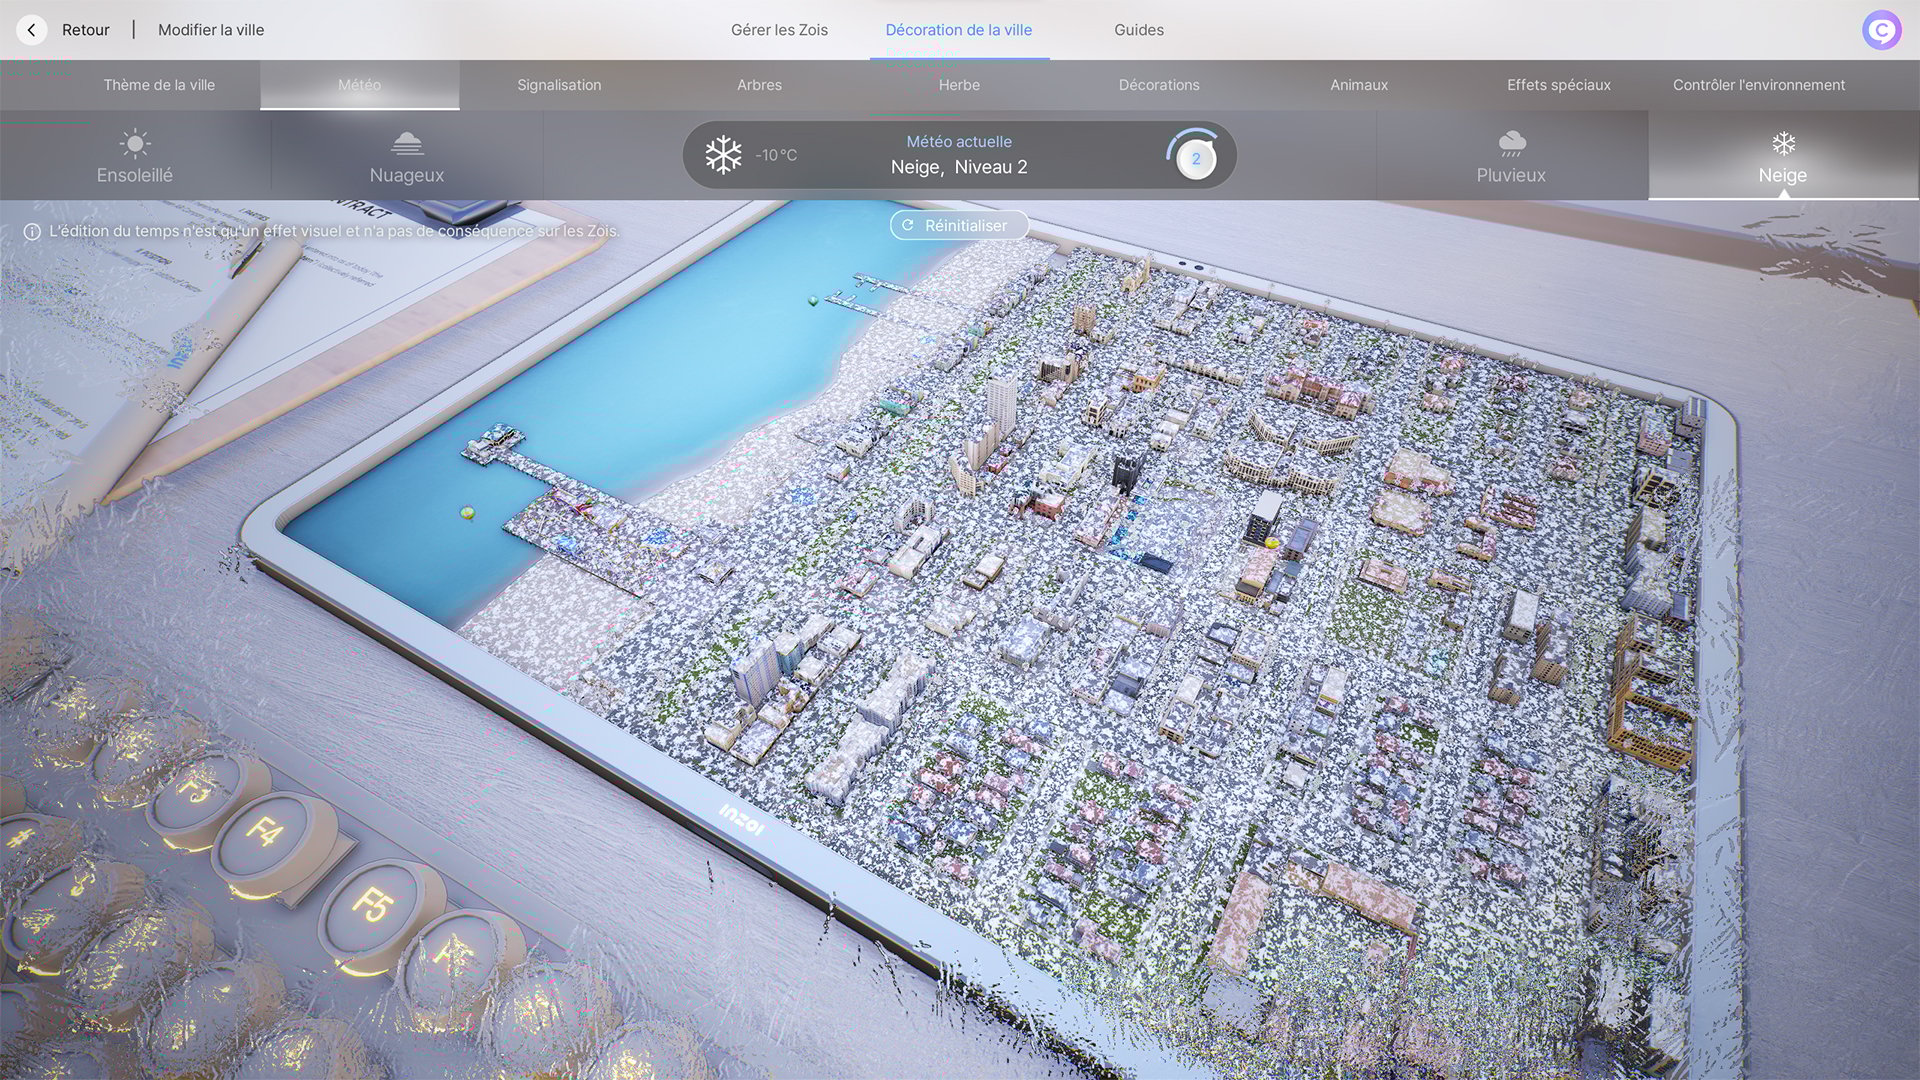Open the profile avatar icon
1920x1080 pixels.
pyautogui.click(x=1881, y=30)
